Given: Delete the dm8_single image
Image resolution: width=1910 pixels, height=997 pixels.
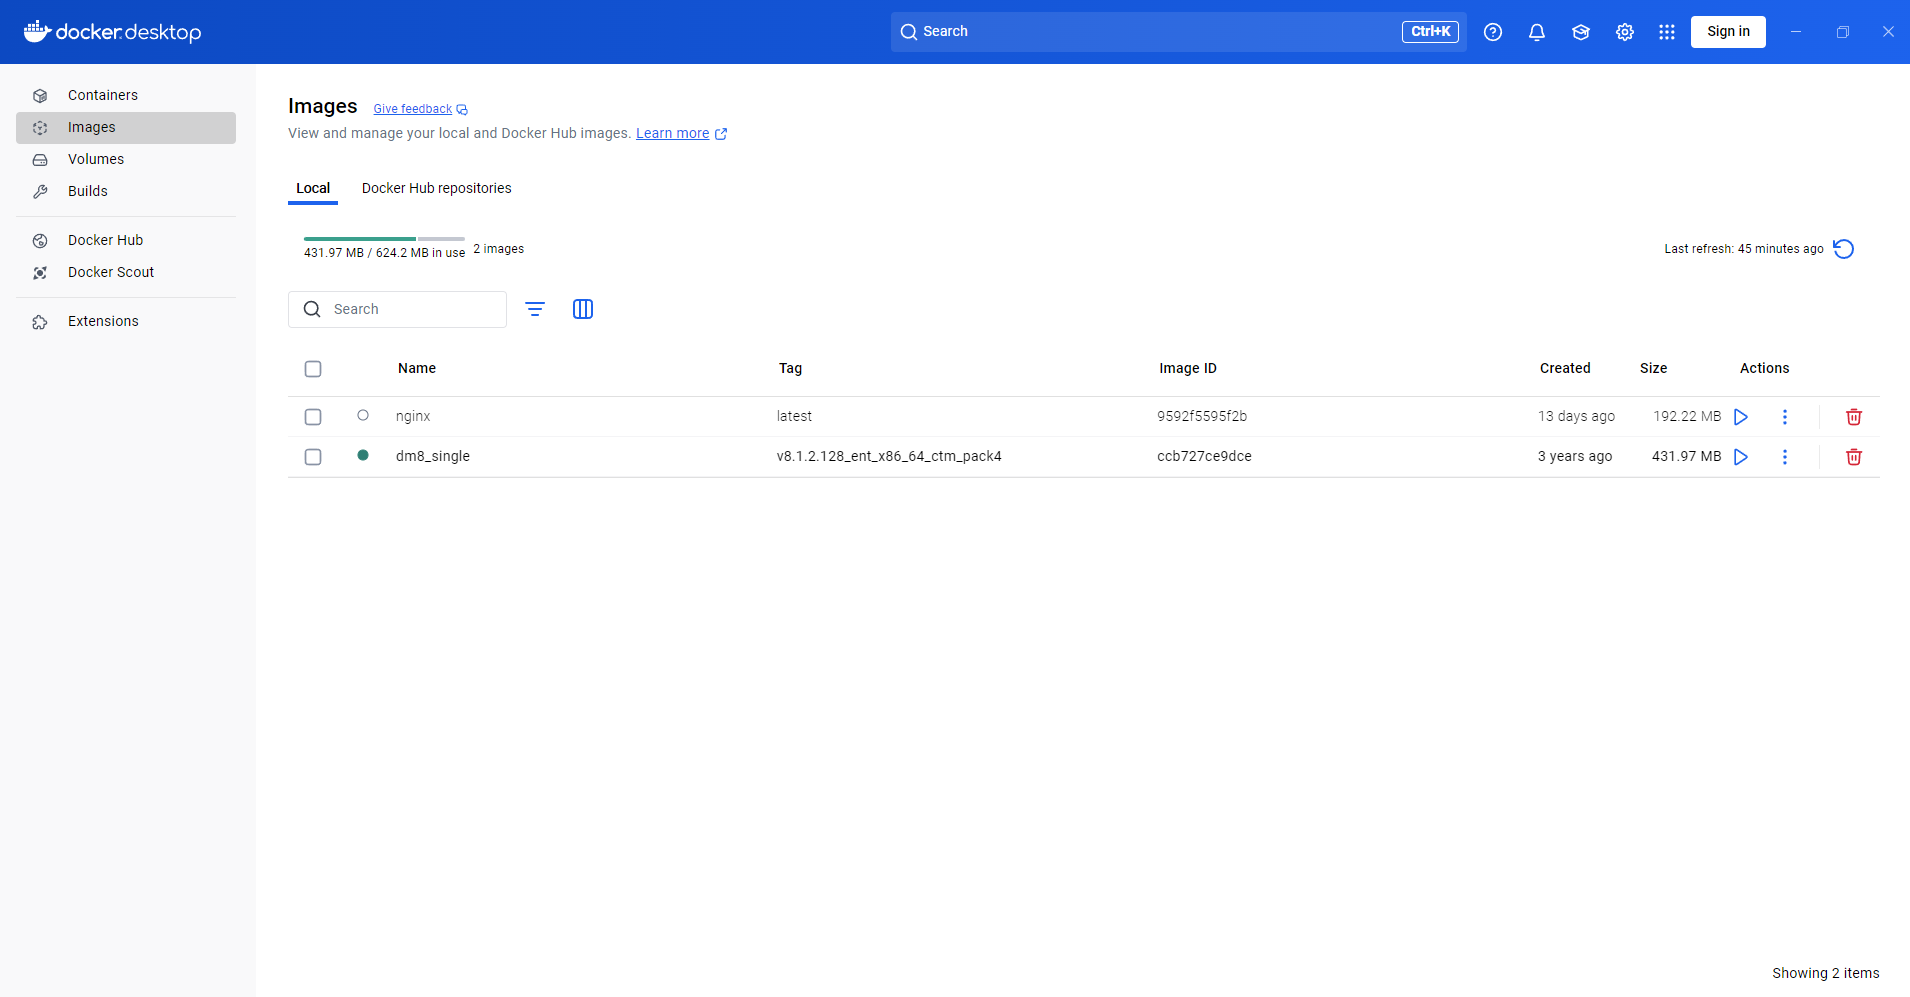Looking at the screenshot, I should tap(1854, 456).
